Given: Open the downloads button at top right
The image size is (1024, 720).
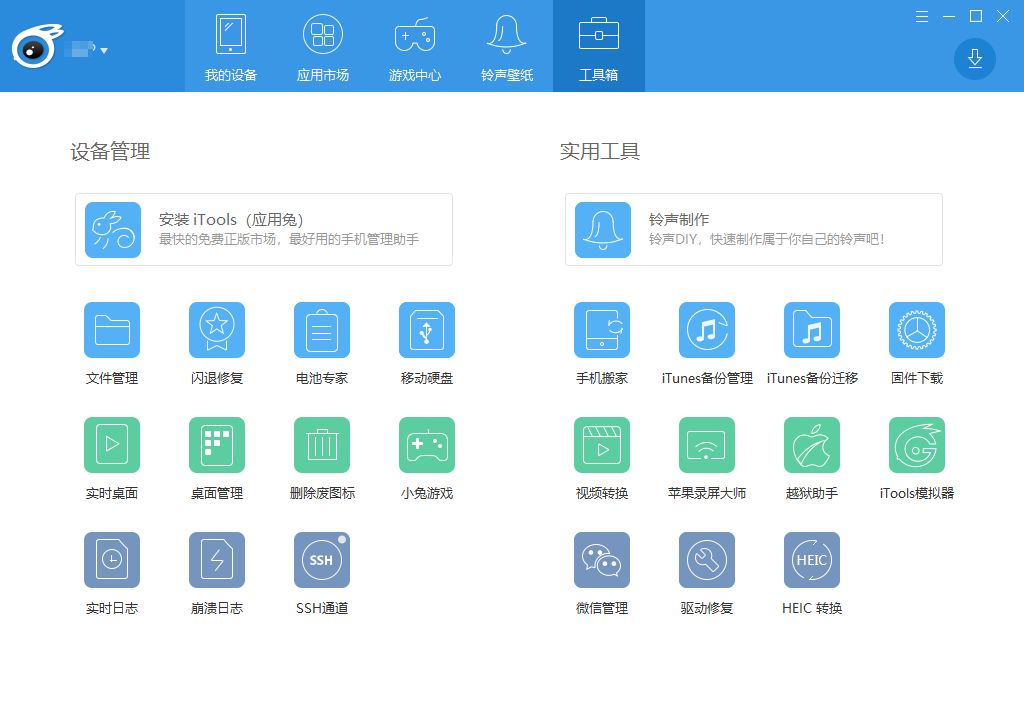Looking at the screenshot, I should point(975,59).
